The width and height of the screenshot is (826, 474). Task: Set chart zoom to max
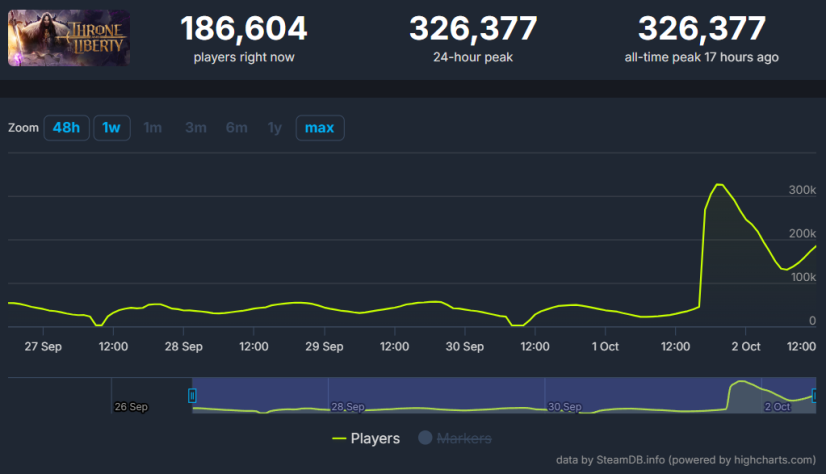coord(320,128)
